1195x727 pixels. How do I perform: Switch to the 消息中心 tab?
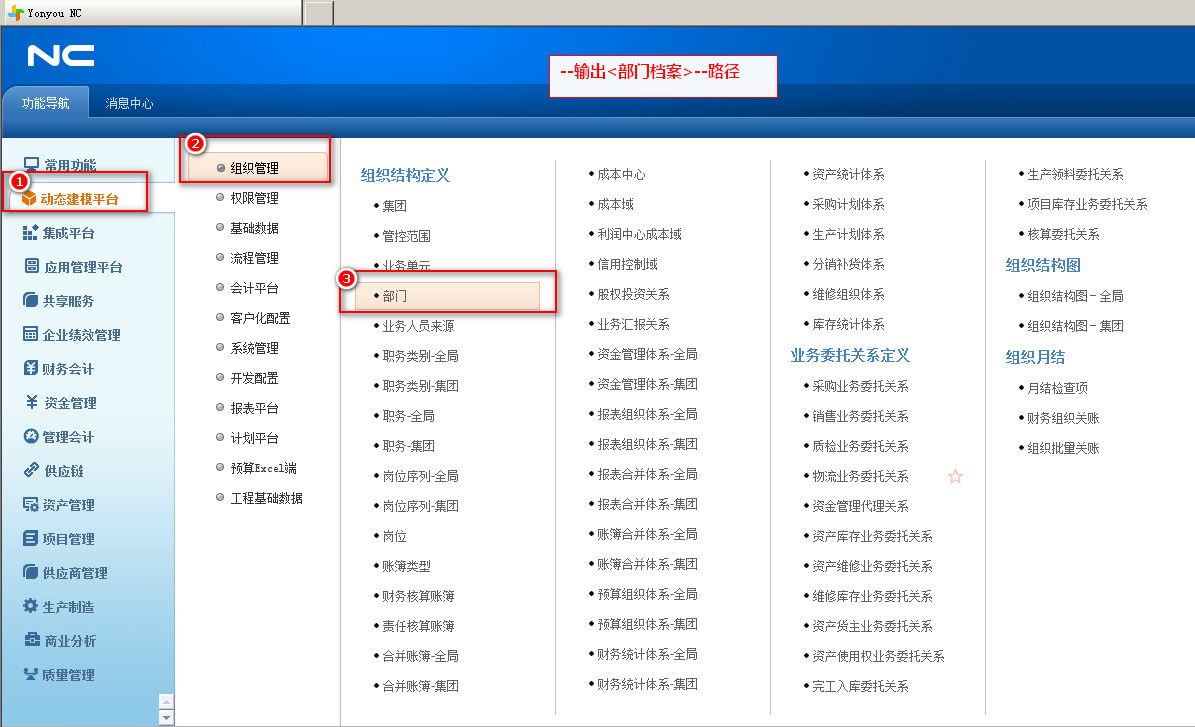pyautogui.click(x=130, y=103)
